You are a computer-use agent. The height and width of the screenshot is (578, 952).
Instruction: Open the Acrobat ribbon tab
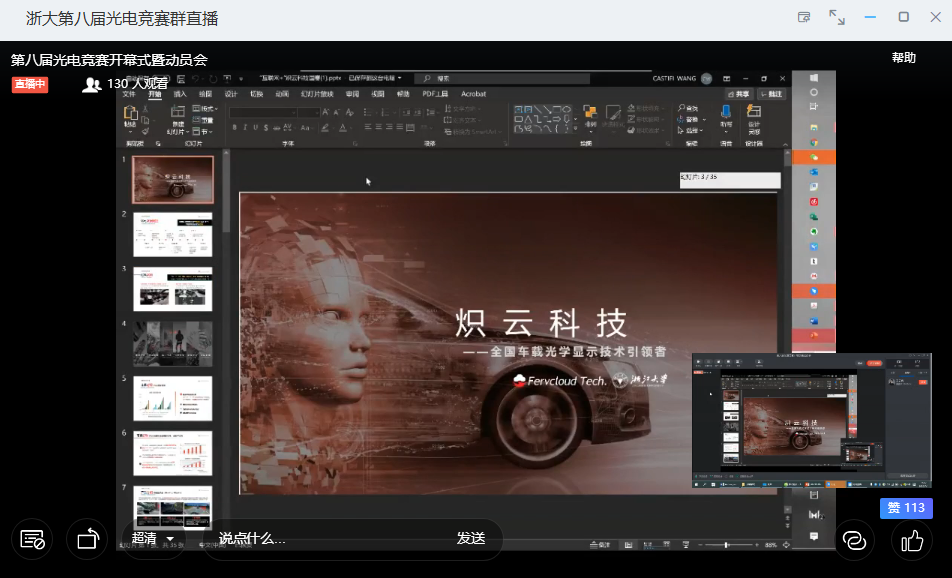pos(474,94)
